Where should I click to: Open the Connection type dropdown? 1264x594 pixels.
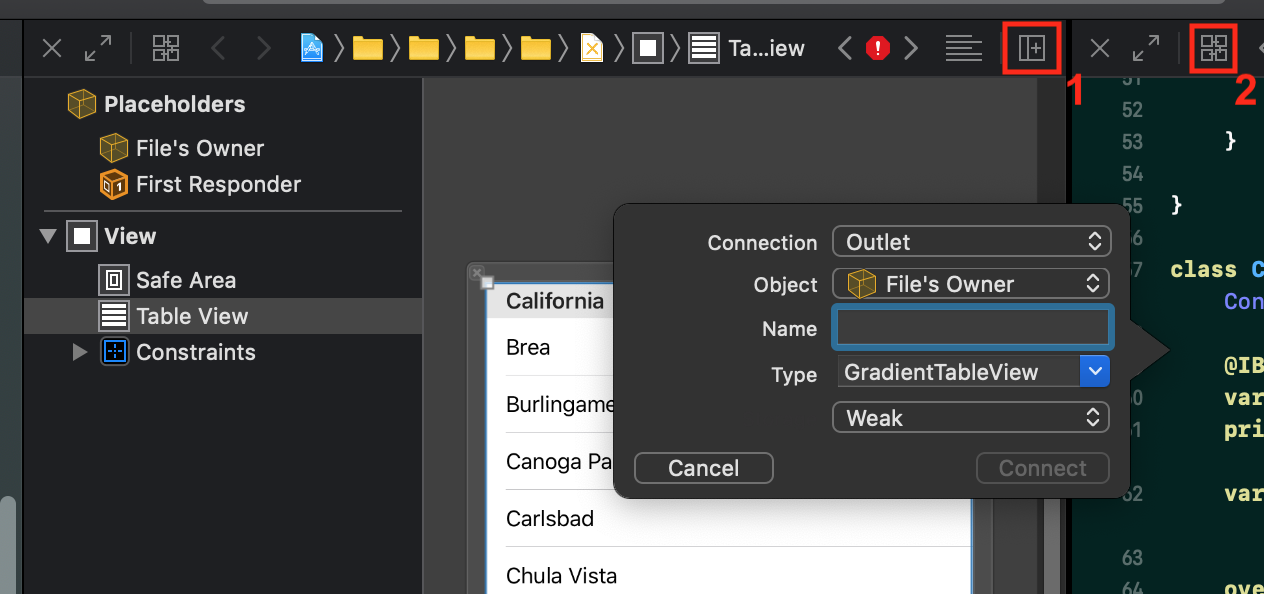(971, 242)
